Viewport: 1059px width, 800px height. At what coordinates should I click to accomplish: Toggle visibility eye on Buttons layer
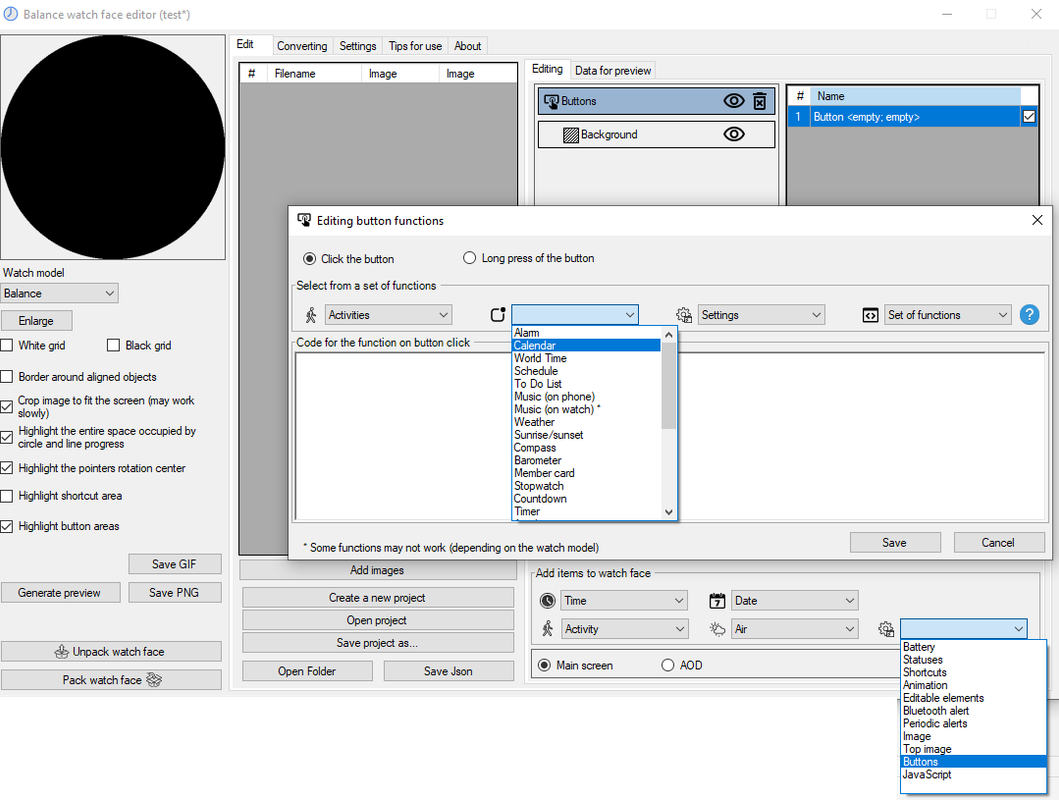733,101
